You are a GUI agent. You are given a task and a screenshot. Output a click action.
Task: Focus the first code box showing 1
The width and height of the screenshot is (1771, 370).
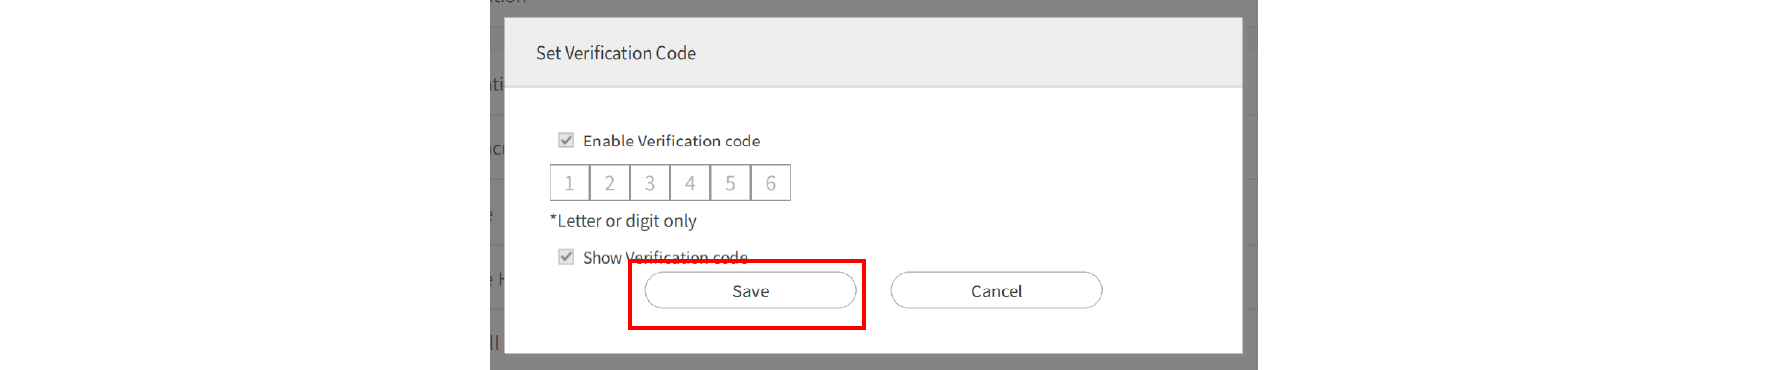click(570, 183)
